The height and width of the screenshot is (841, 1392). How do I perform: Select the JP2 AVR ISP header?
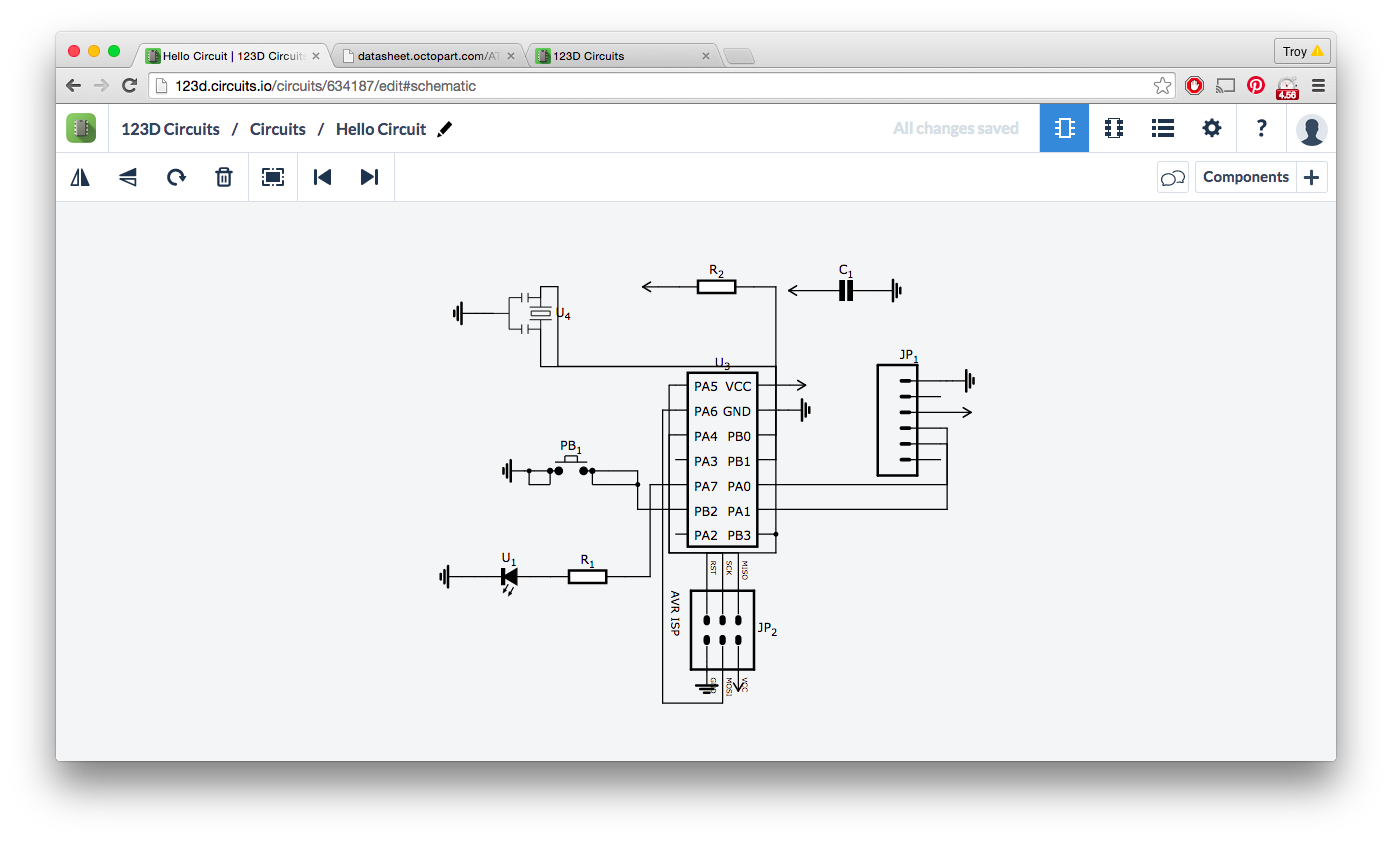pyautogui.click(x=722, y=630)
